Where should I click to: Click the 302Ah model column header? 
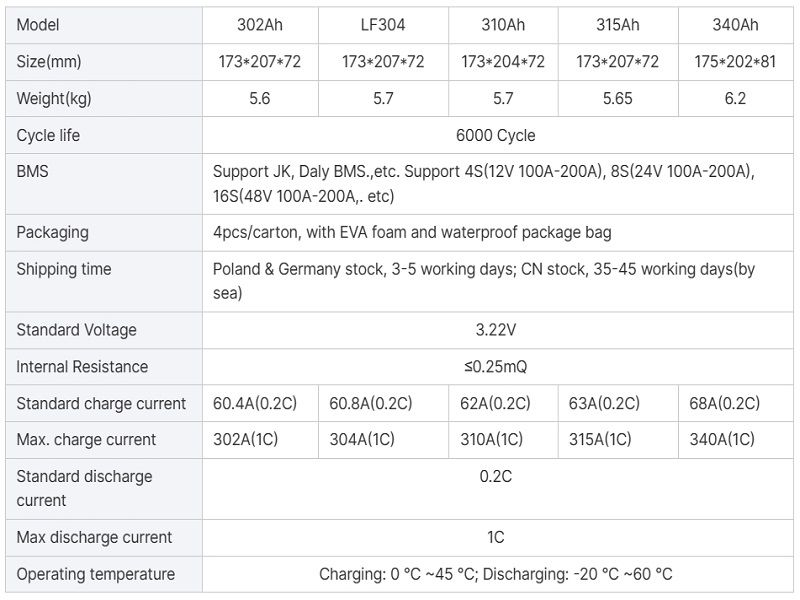(258, 26)
